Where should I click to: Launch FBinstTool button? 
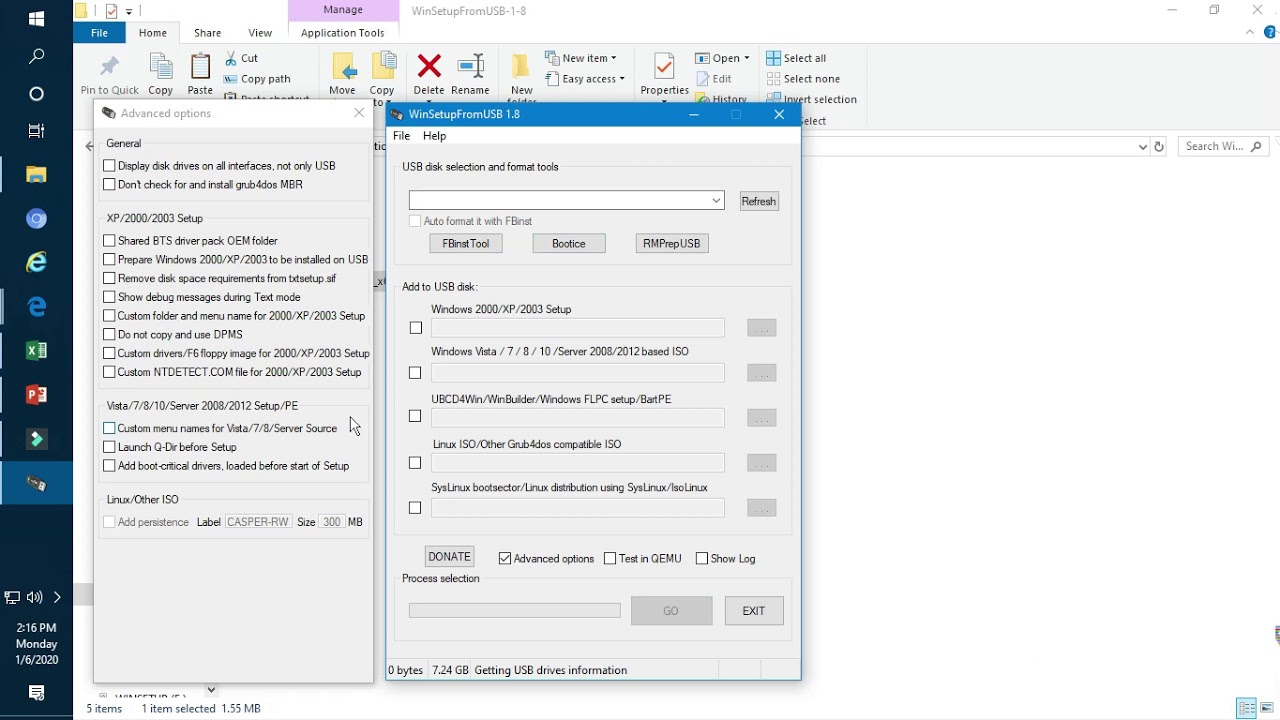466,243
